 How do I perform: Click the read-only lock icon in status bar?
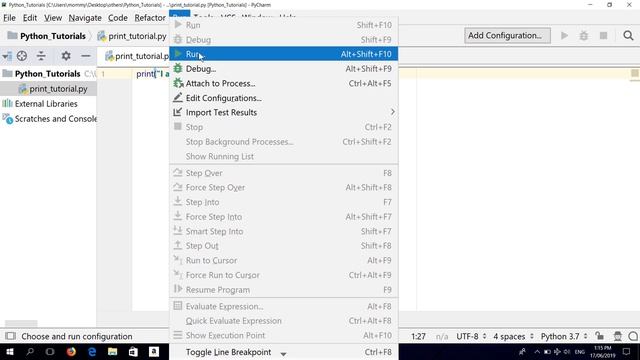[x=599, y=336]
